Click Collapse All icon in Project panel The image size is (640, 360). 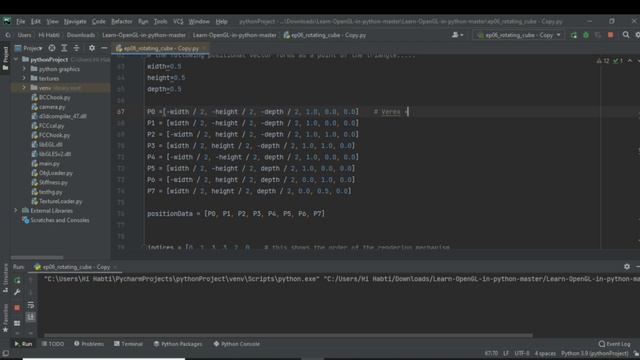pyautogui.click(x=76, y=48)
